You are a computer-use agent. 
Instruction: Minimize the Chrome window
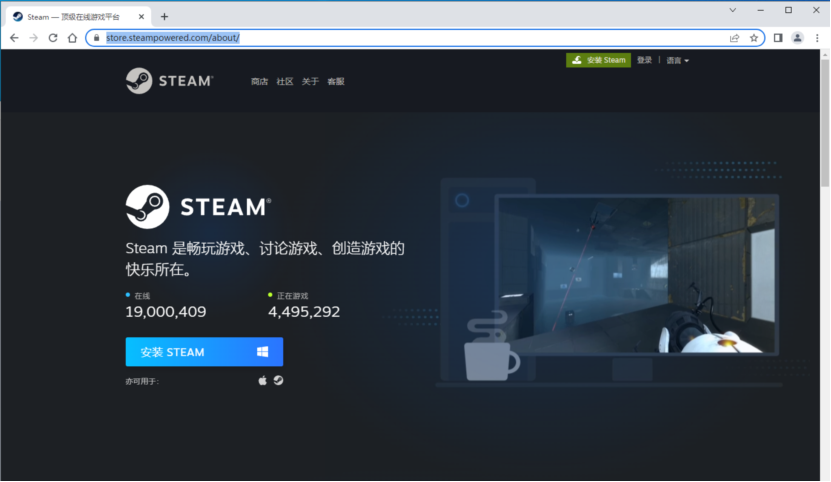coord(761,10)
